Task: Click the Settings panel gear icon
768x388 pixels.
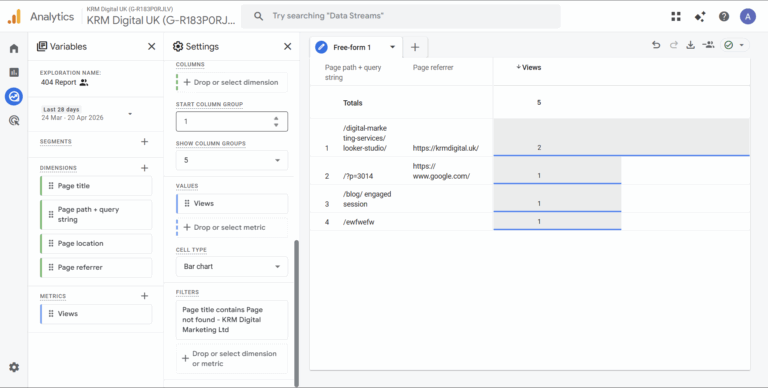Action: click(178, 47)
